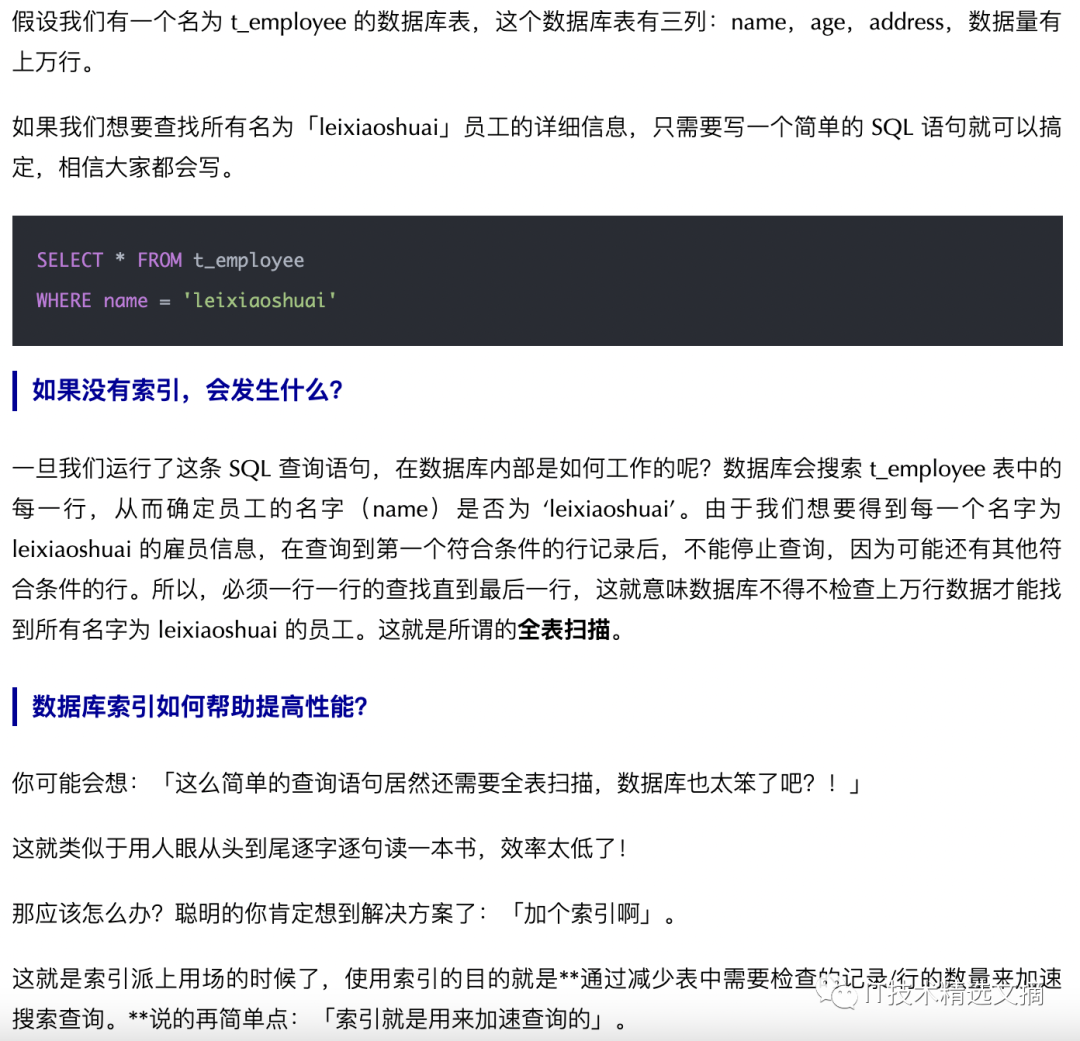Viewport: 1080px width, 1041px height.
Task: Click 't_employee' in the SQL code
Action: (x=248, y=260)
